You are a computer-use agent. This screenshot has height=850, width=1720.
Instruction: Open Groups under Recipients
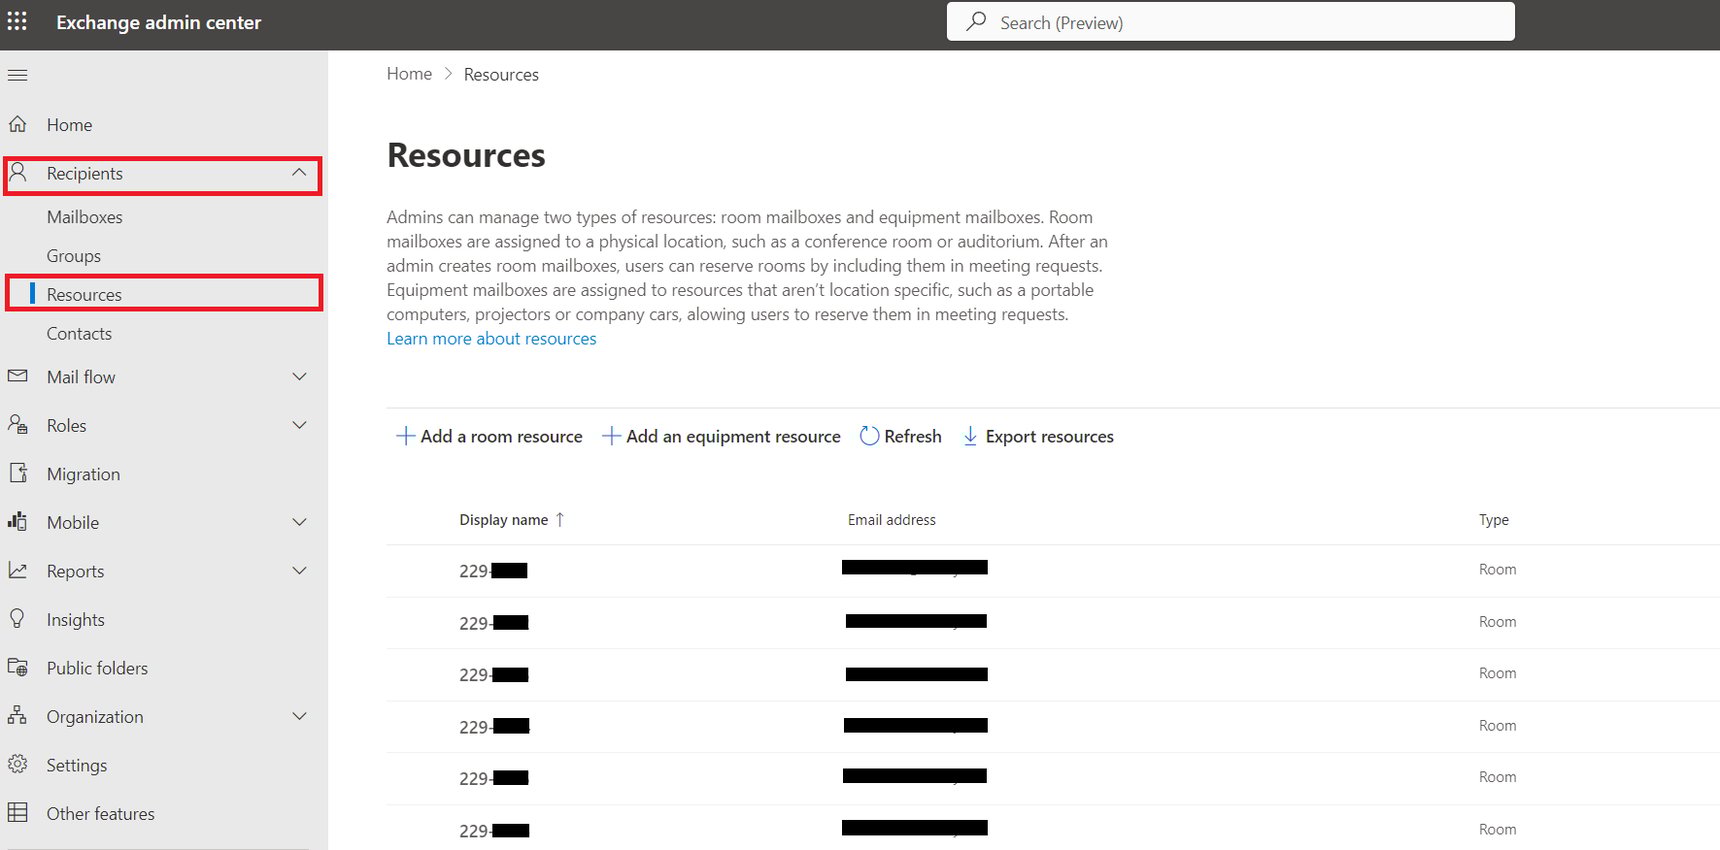tap(74, 256)
